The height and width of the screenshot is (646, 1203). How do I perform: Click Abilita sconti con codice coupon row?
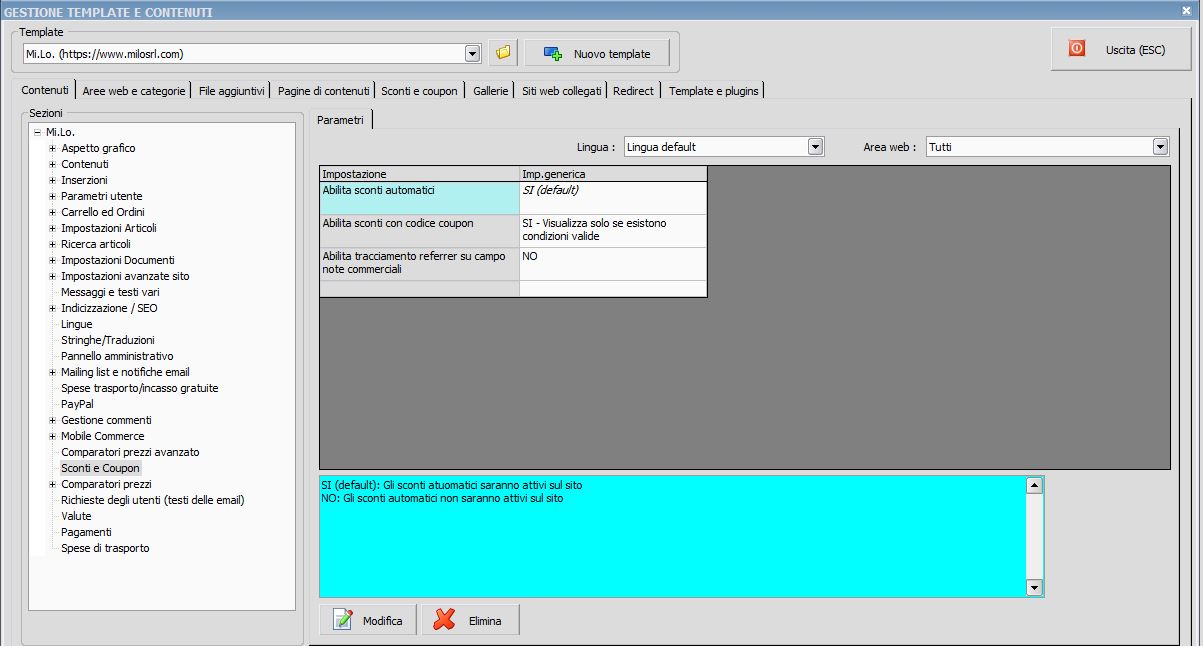(419, 231)
